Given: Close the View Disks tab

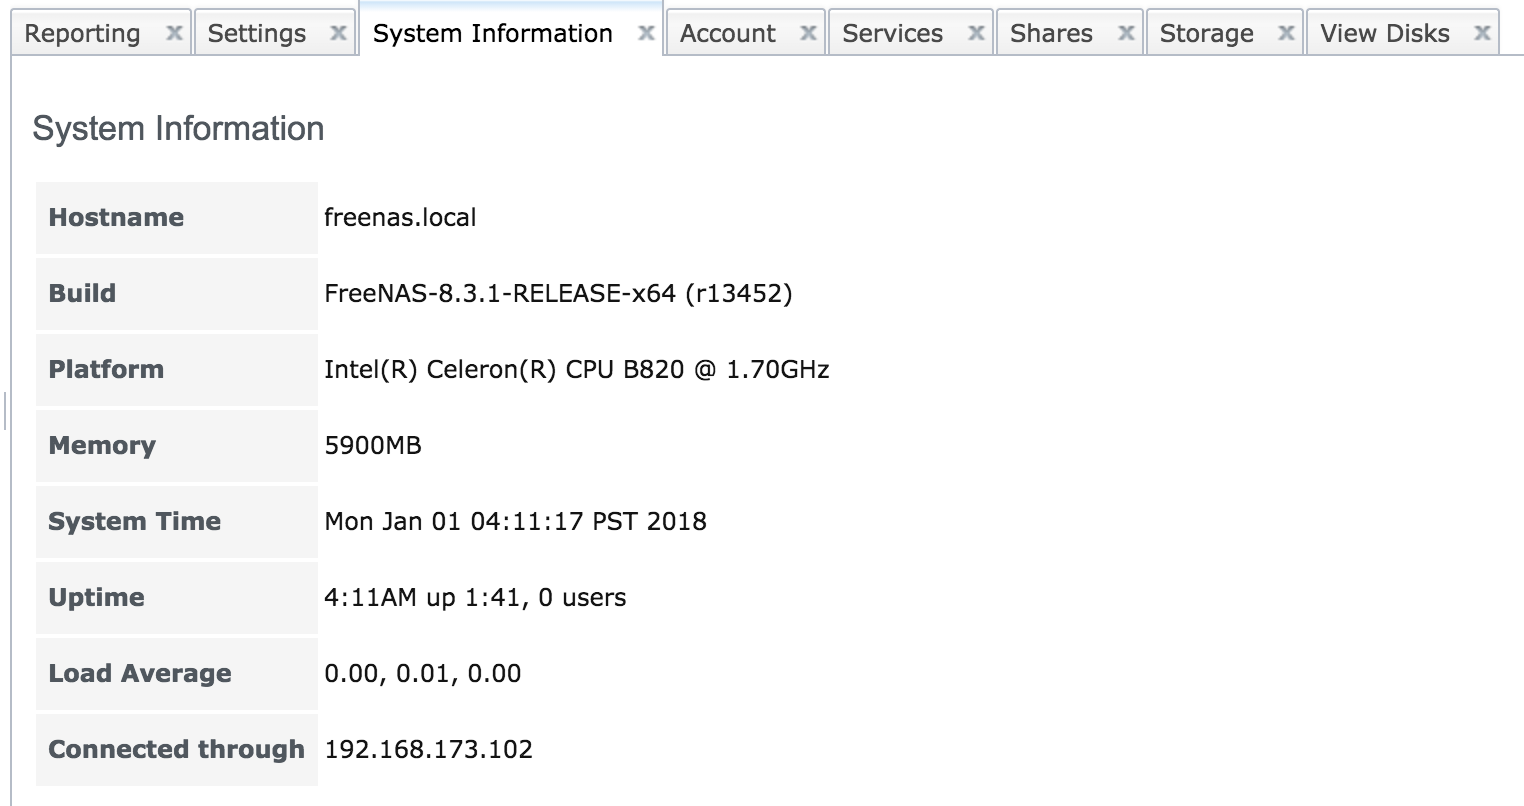Looking at the screenshot, I should (x=1483, y=33).
